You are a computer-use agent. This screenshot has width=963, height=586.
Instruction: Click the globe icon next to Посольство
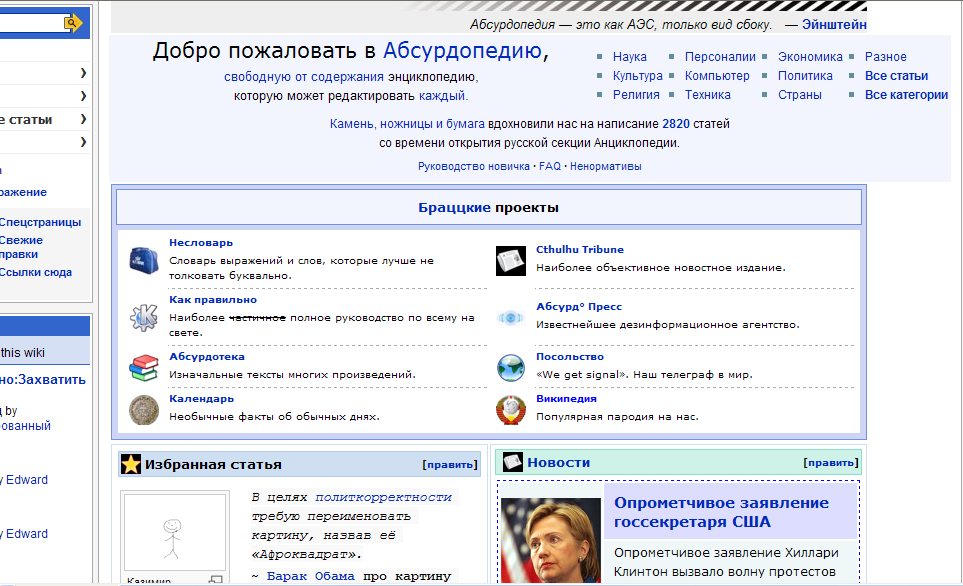(510, 368)
